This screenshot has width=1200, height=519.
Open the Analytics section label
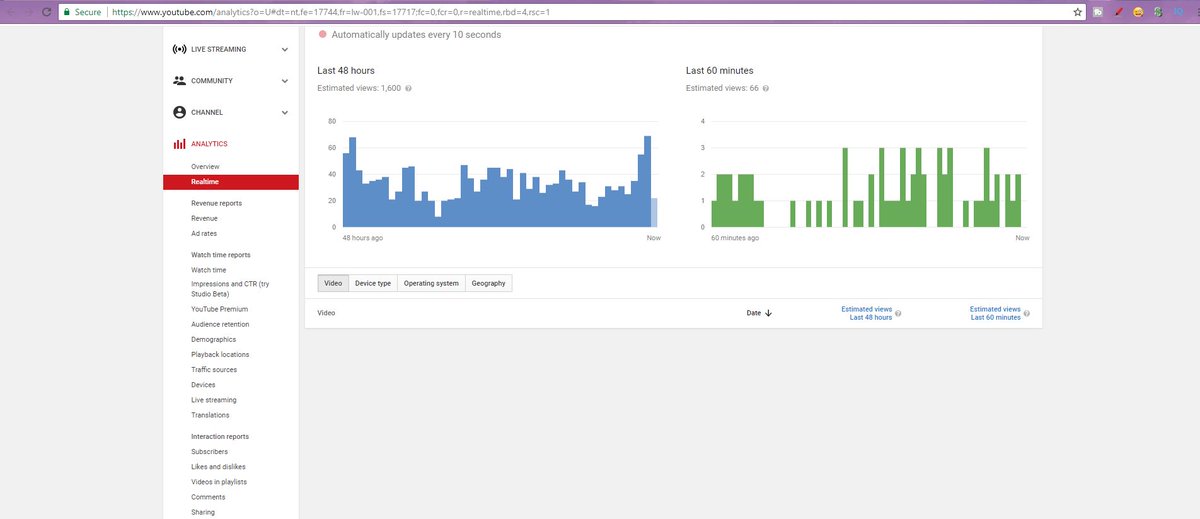(209, 144)
